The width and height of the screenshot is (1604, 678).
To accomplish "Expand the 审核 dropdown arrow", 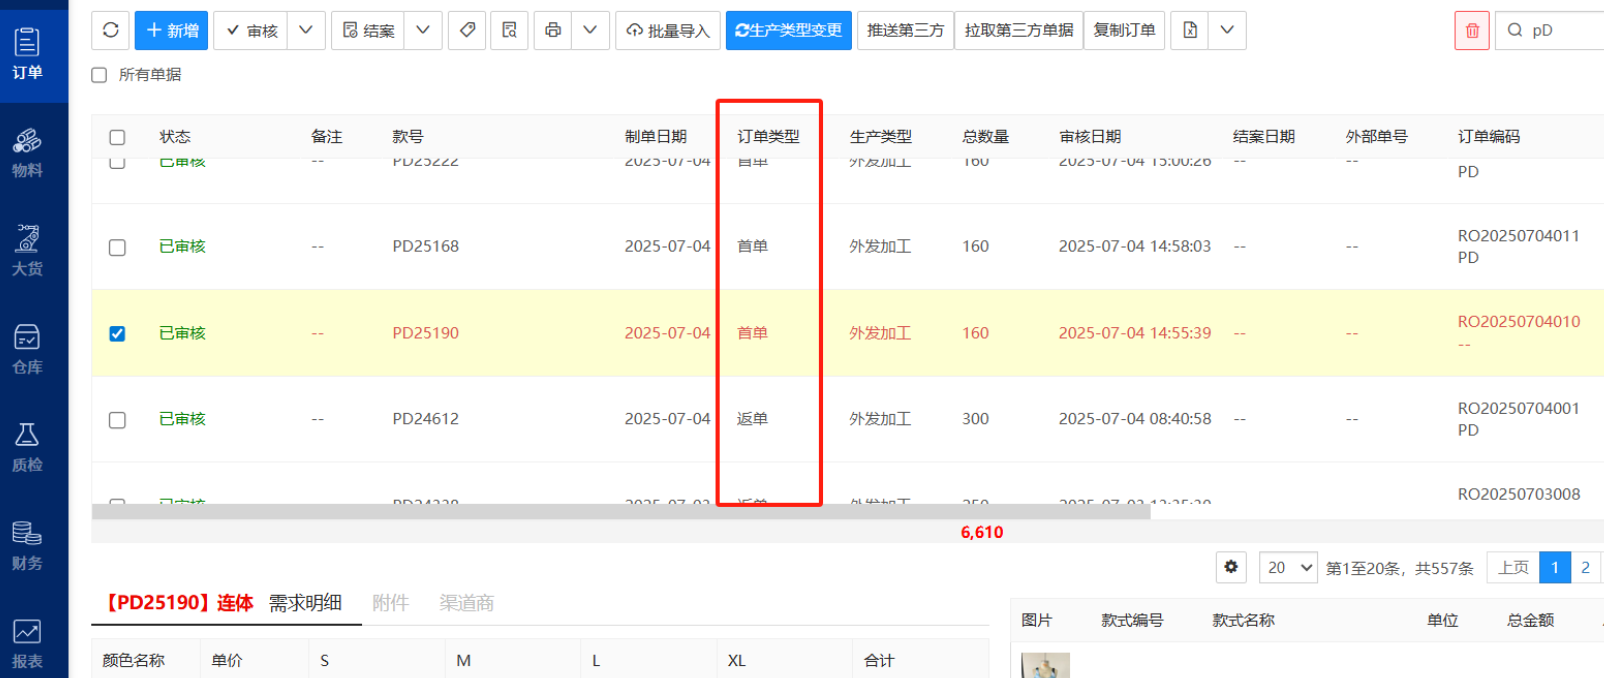I will pos(306,30).
